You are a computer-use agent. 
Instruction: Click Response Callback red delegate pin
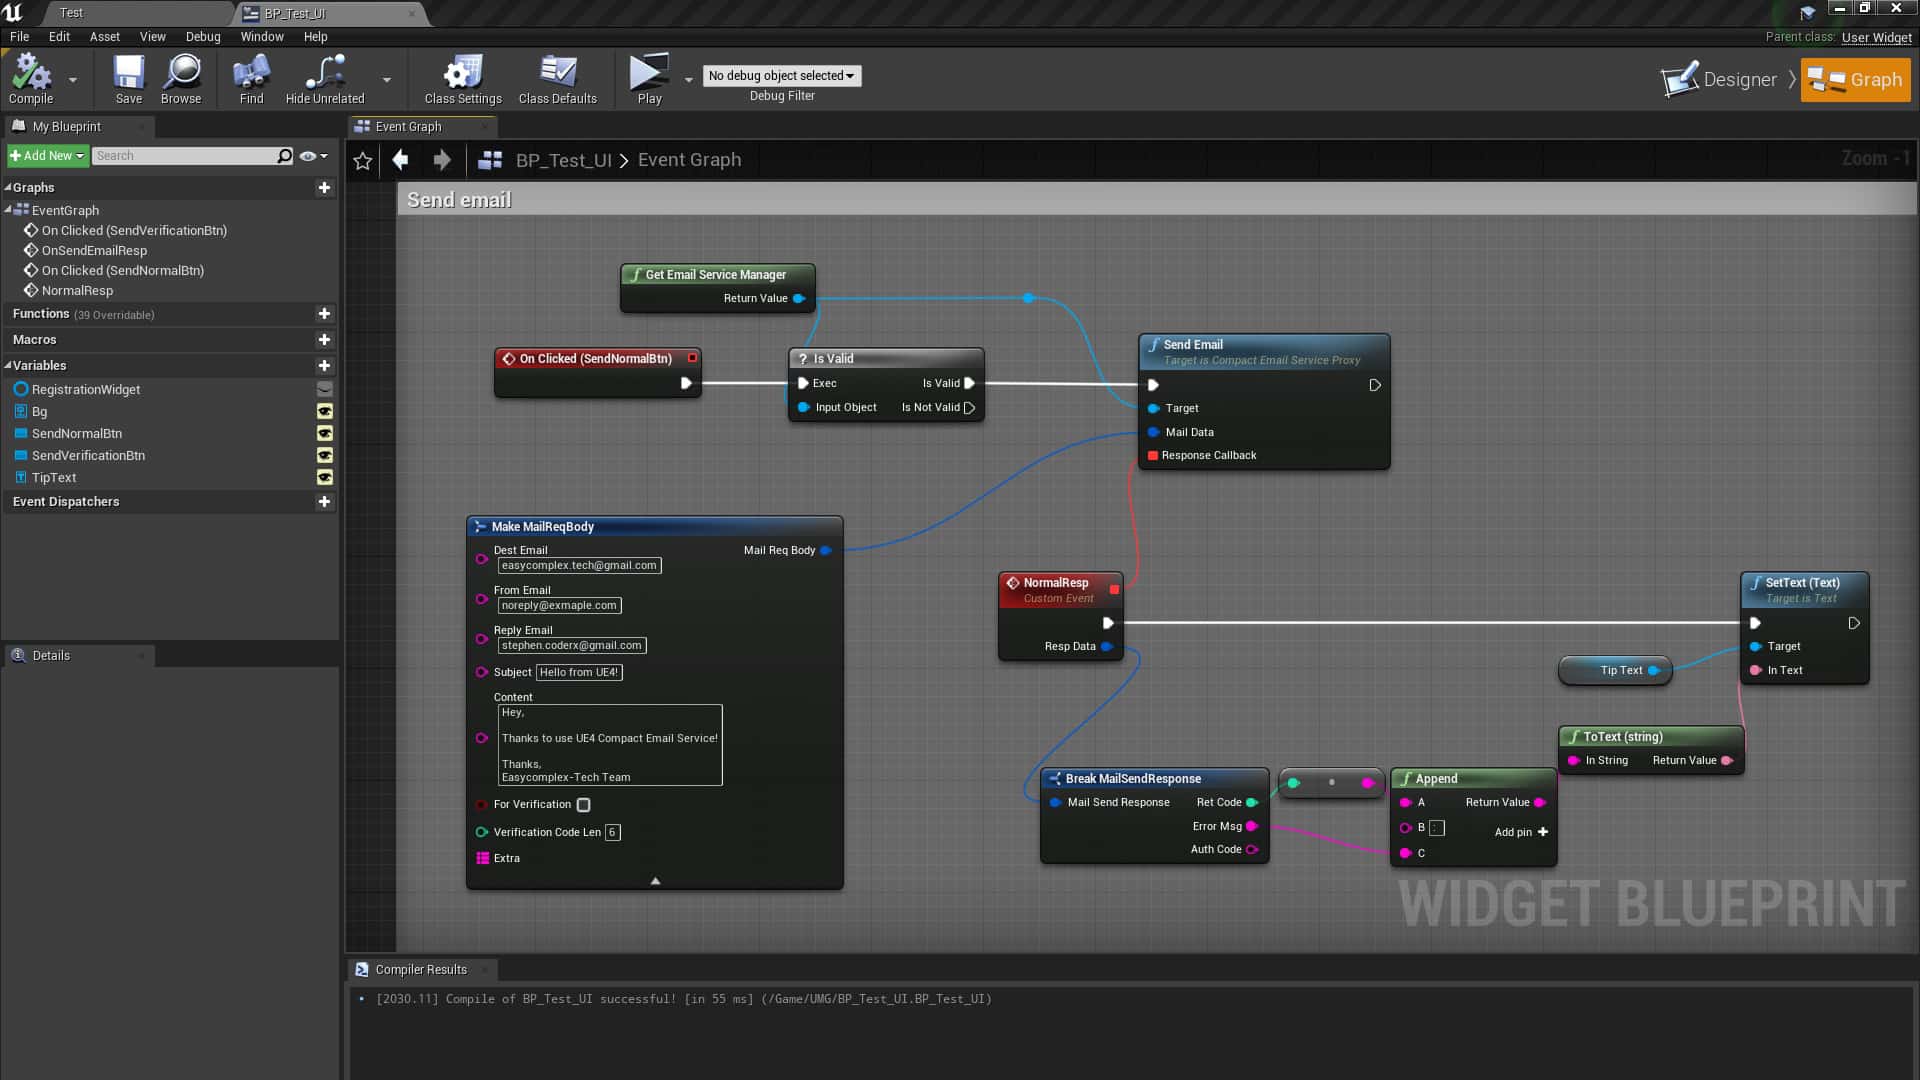pos(1153,456)
